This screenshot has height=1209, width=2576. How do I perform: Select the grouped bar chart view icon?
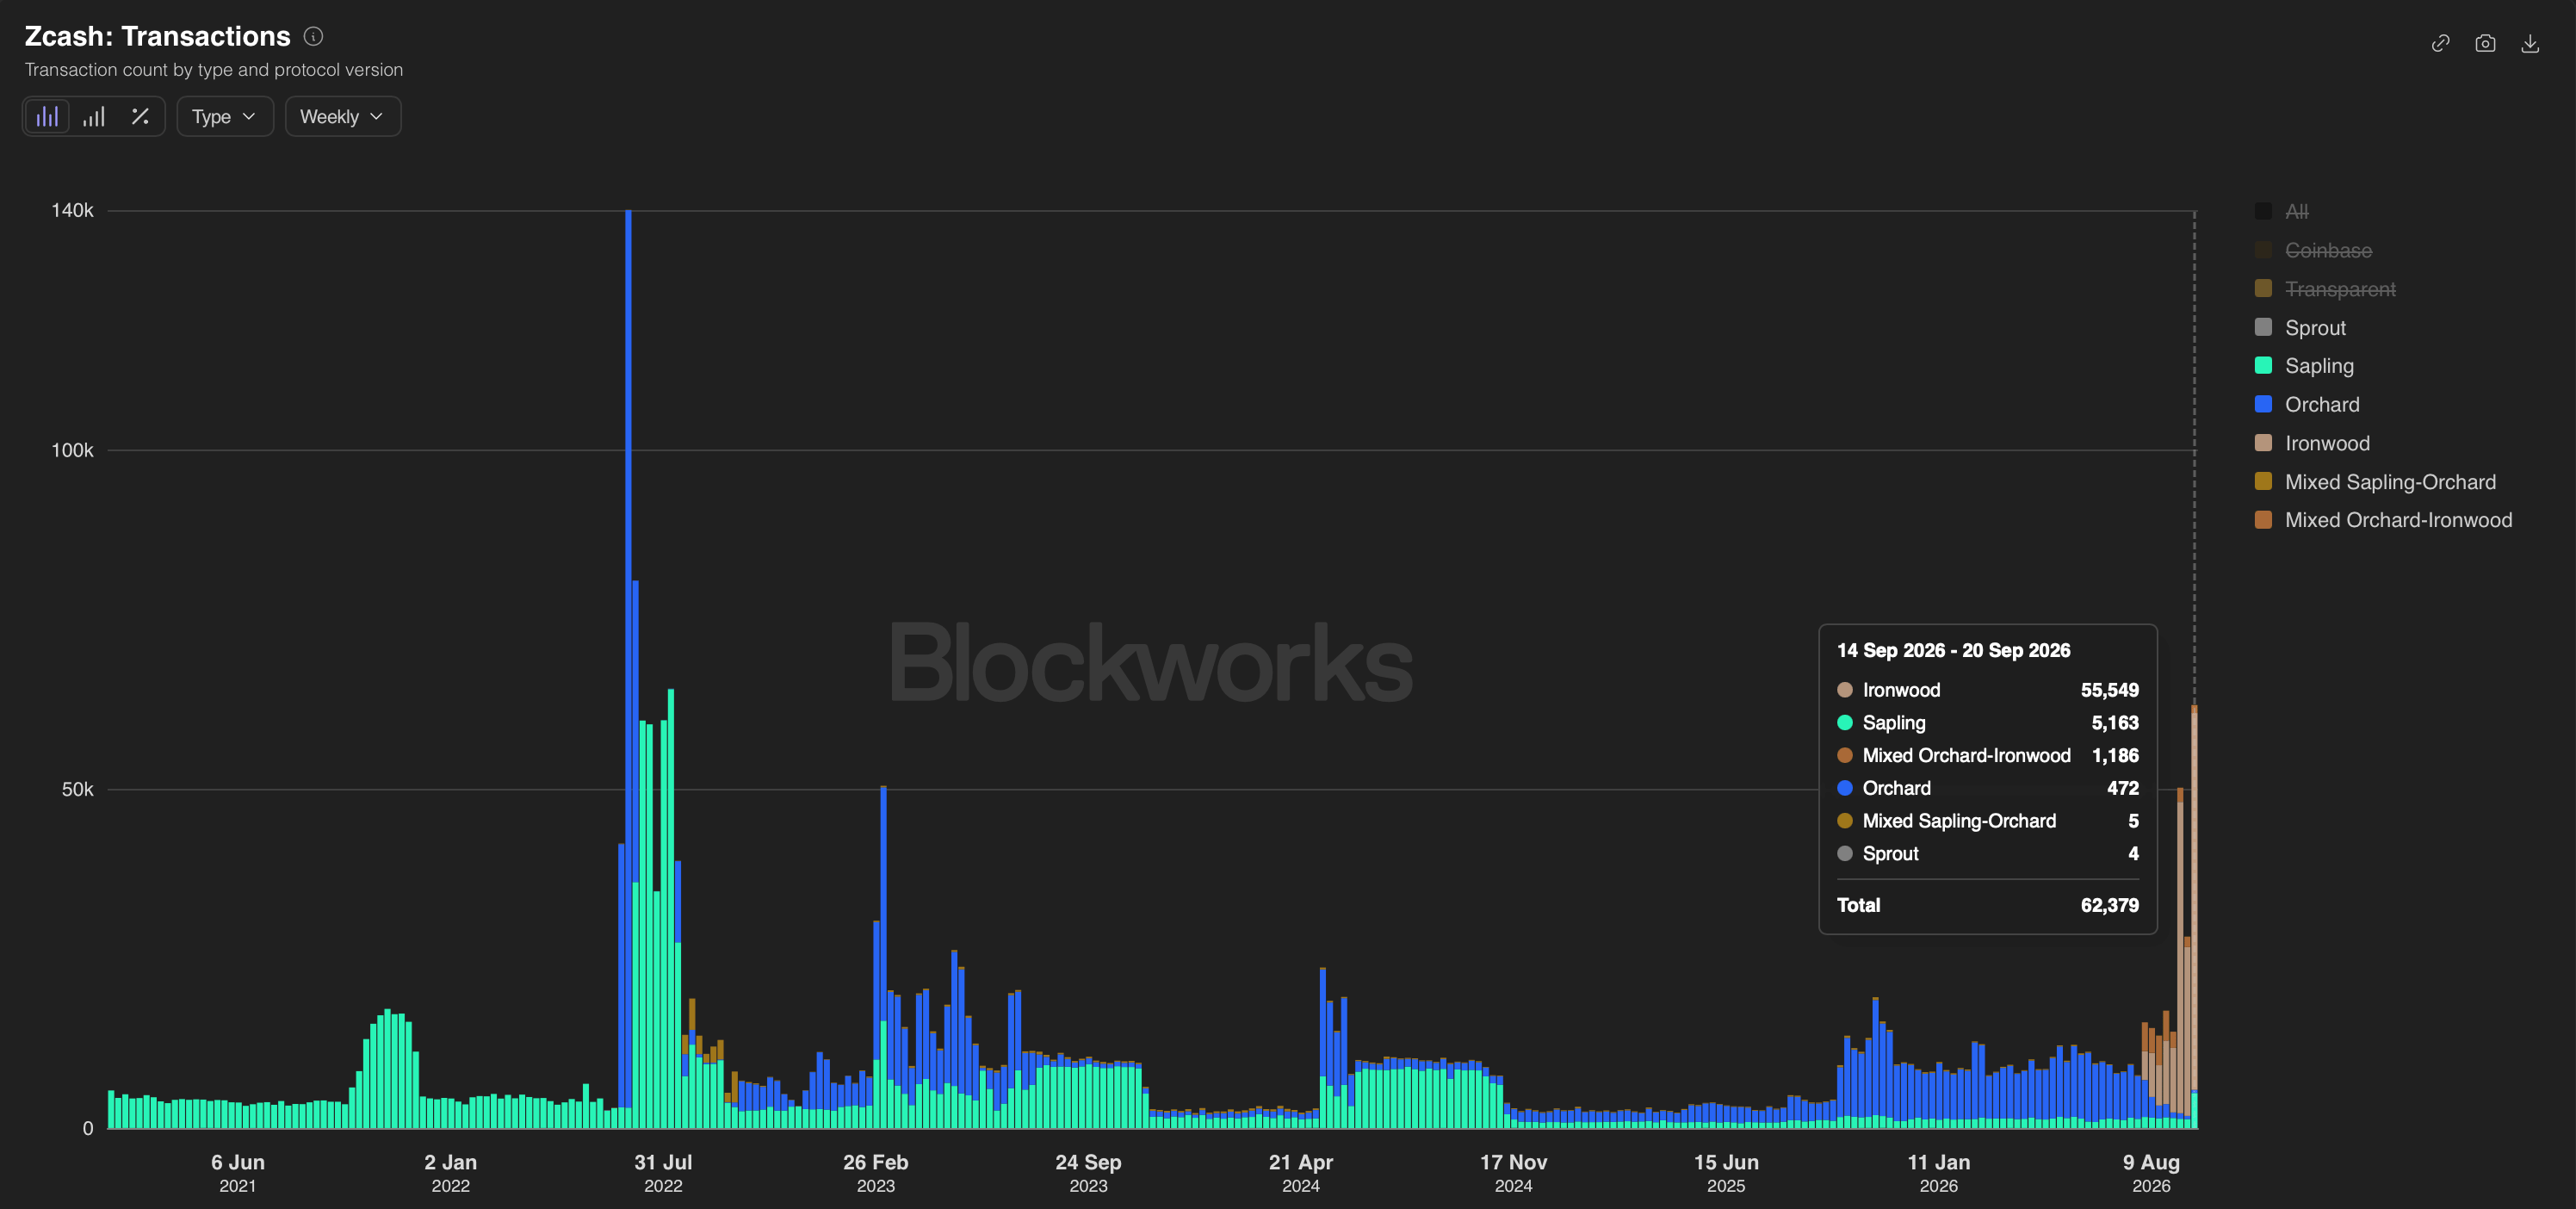47,116
